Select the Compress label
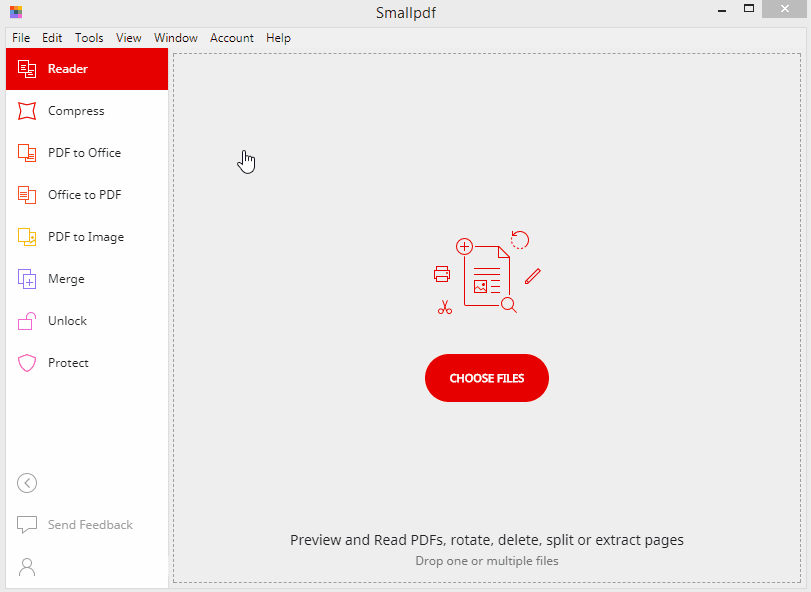 (x=76, y=111)
